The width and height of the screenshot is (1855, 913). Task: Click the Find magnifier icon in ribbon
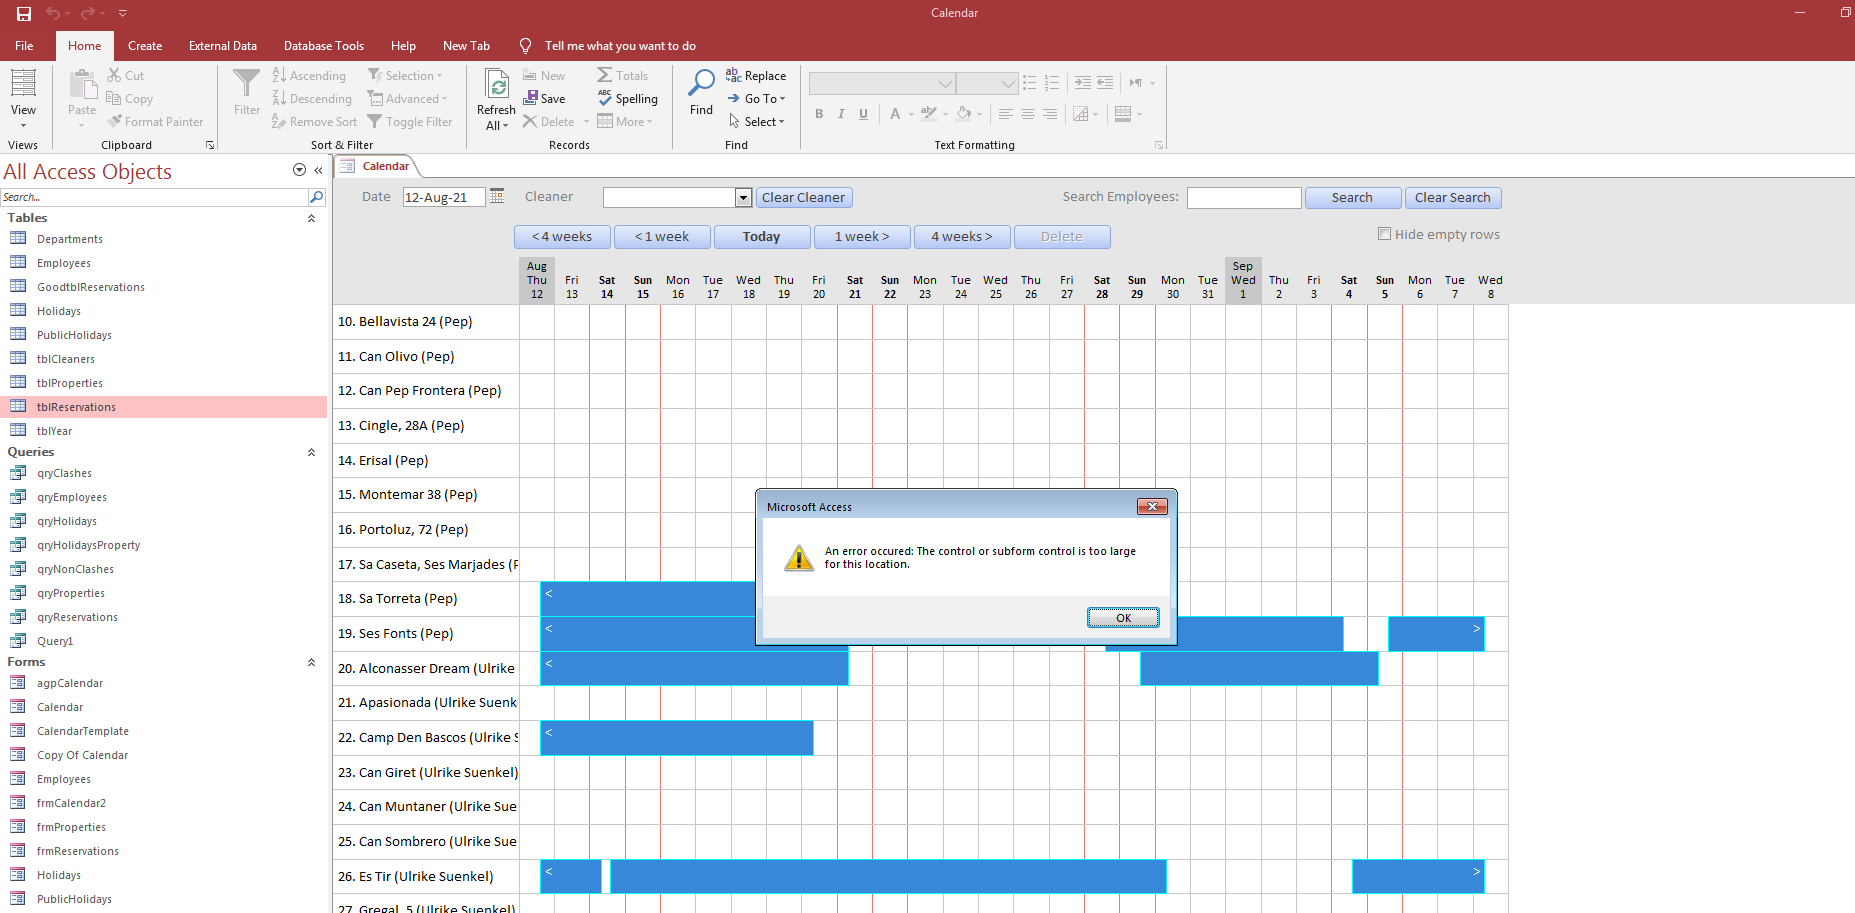pos(701,84)
